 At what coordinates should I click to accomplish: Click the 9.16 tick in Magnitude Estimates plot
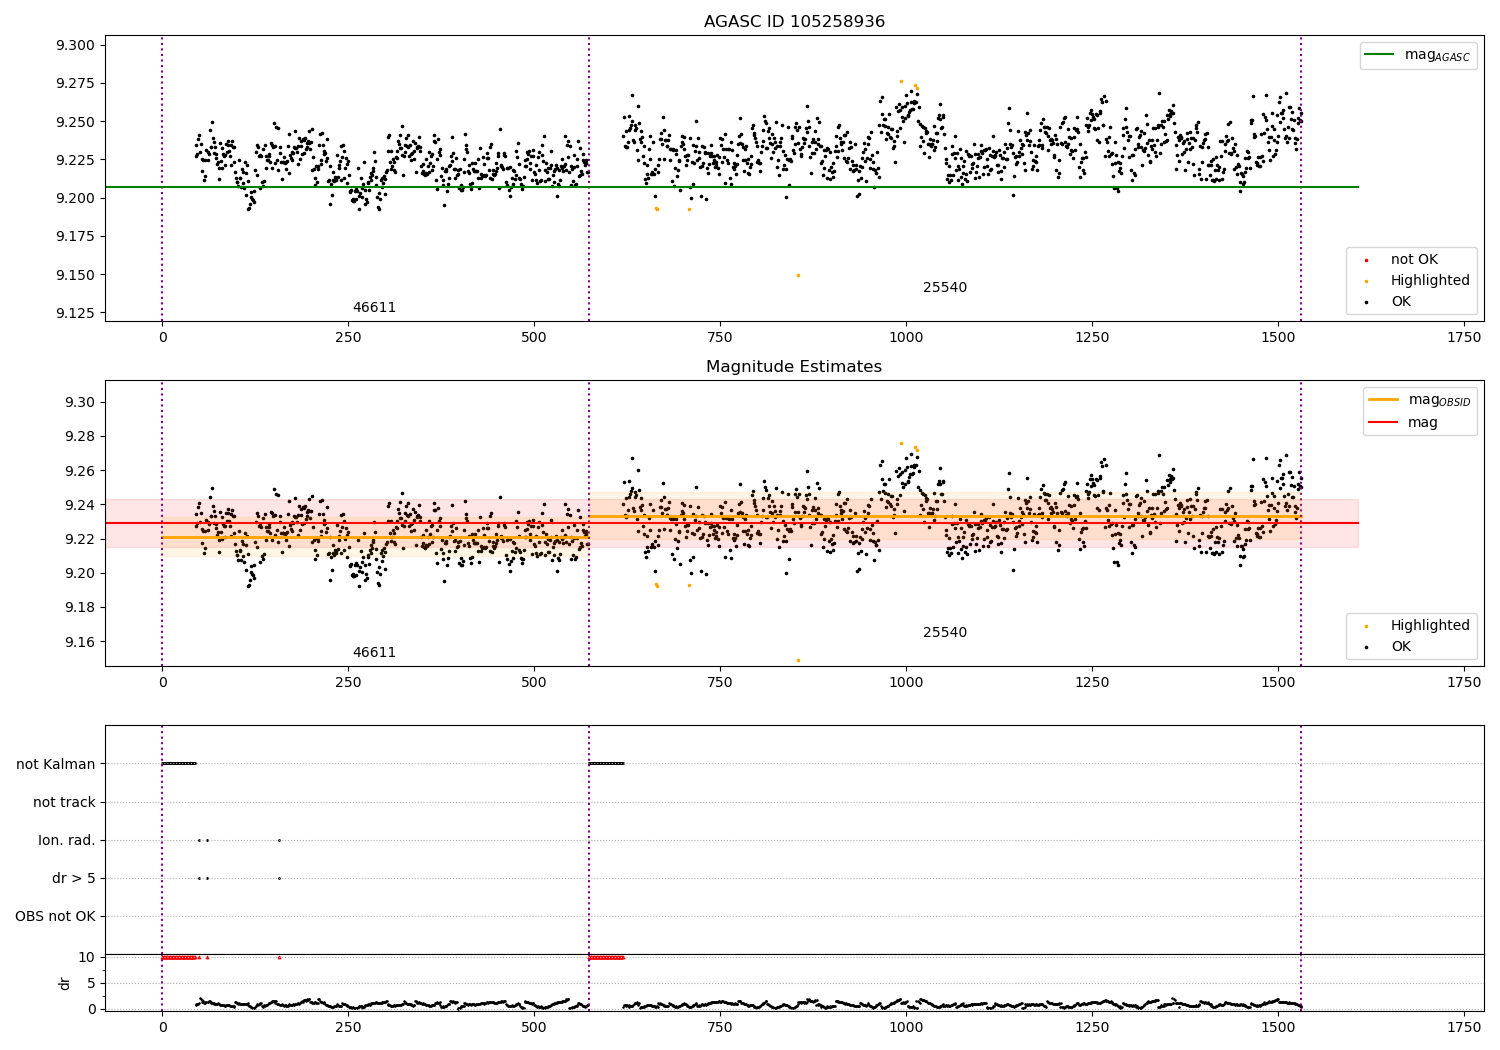pos(79,642)
